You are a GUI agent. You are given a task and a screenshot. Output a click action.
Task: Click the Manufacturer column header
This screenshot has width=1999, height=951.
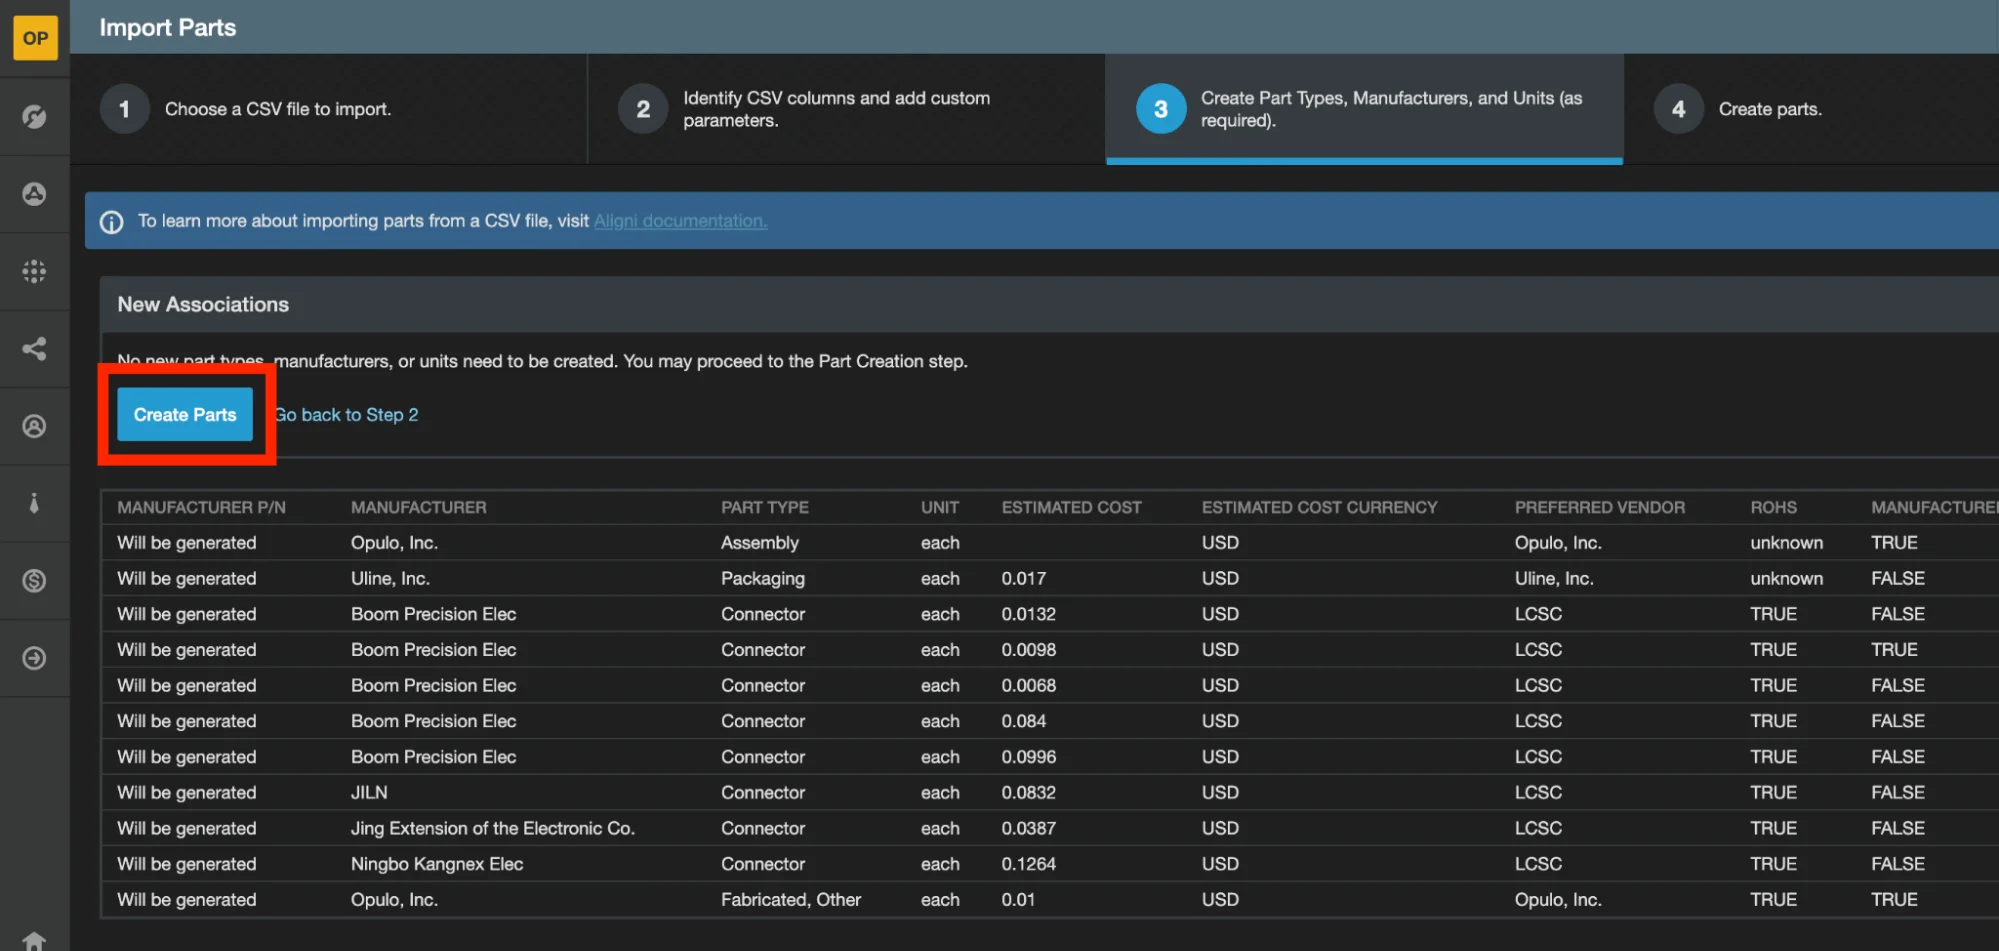coord(418,508)
